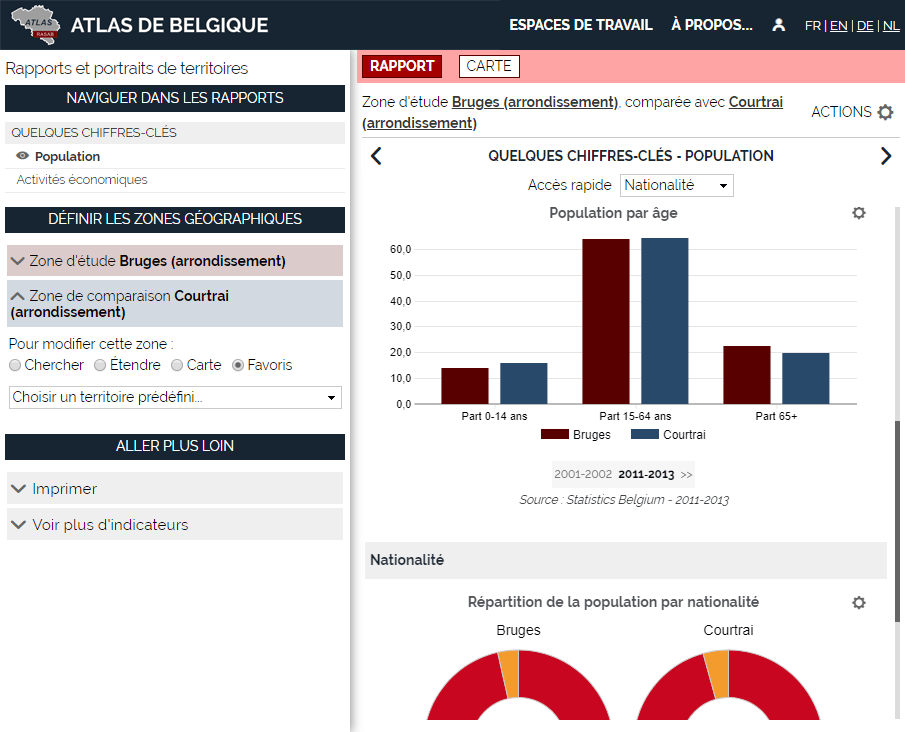This screenshot has height=732, width=905.
Task: Select the 2001-2002 period
Action: [x=583, y=475]
